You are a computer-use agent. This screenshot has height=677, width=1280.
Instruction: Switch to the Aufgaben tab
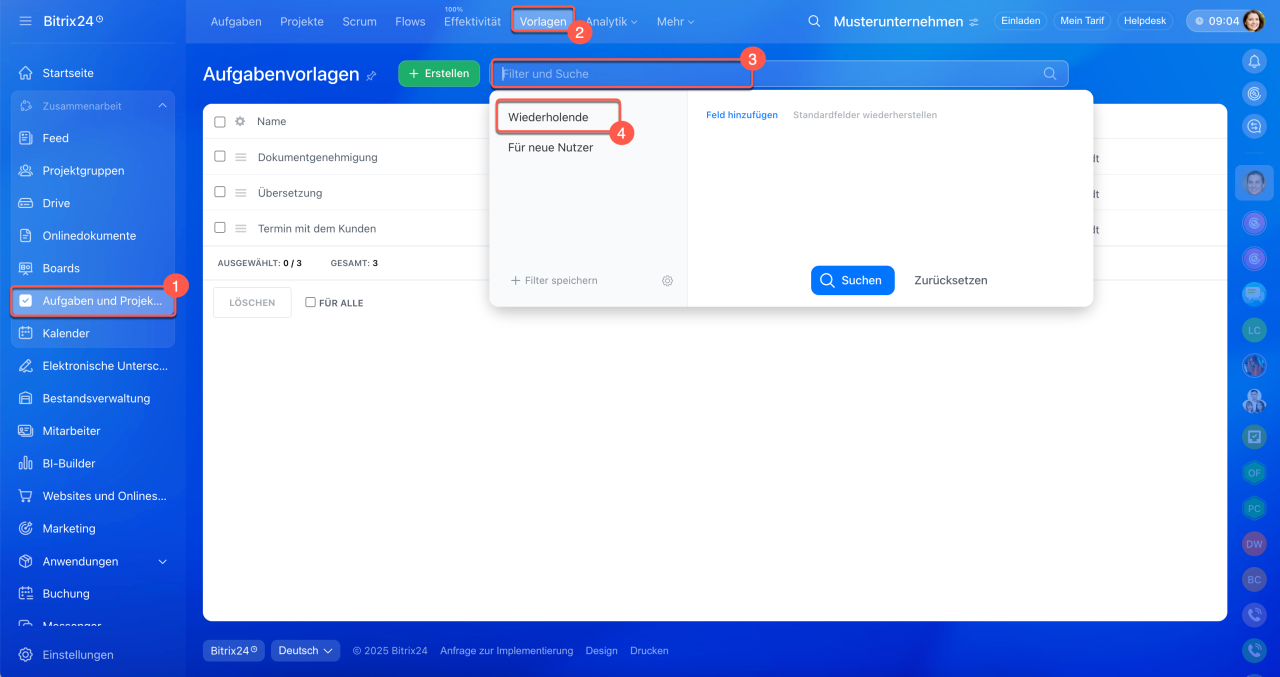pyautogui.click(x=236, y=22)
